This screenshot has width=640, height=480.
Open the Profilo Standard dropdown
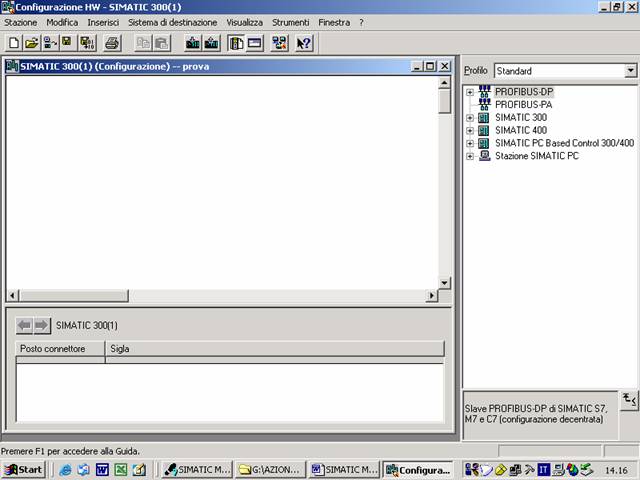click(x=630, y=71)
